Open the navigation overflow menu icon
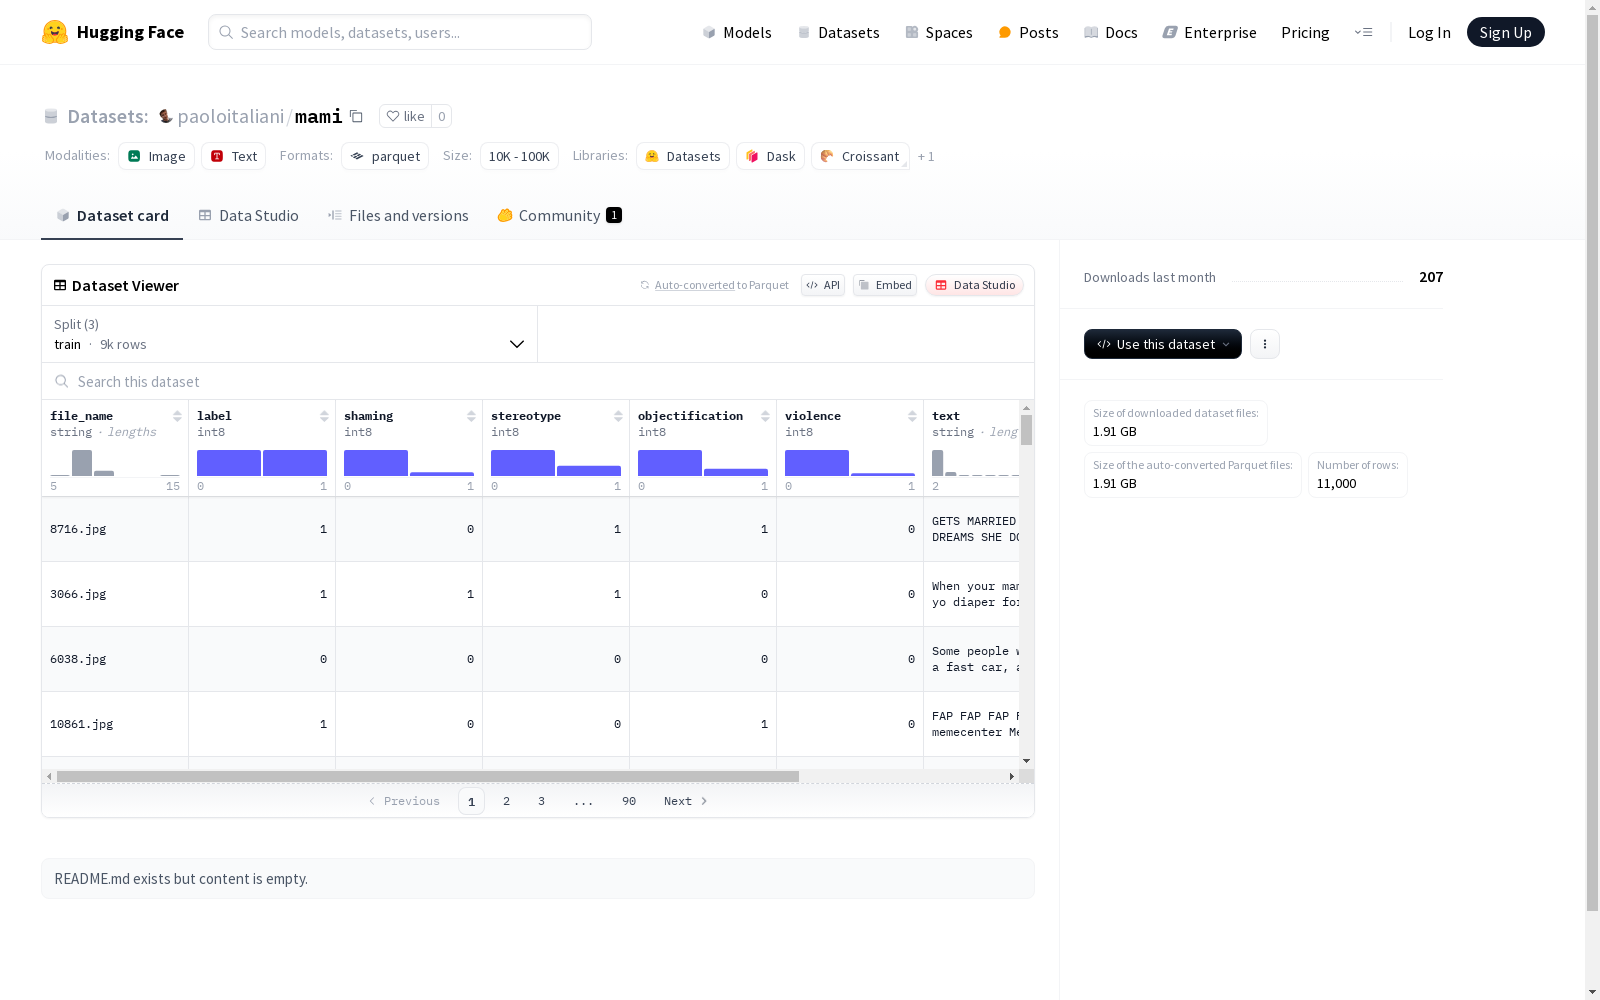This screenshot has height=1000, width=1600. [x=1363, y=32]
